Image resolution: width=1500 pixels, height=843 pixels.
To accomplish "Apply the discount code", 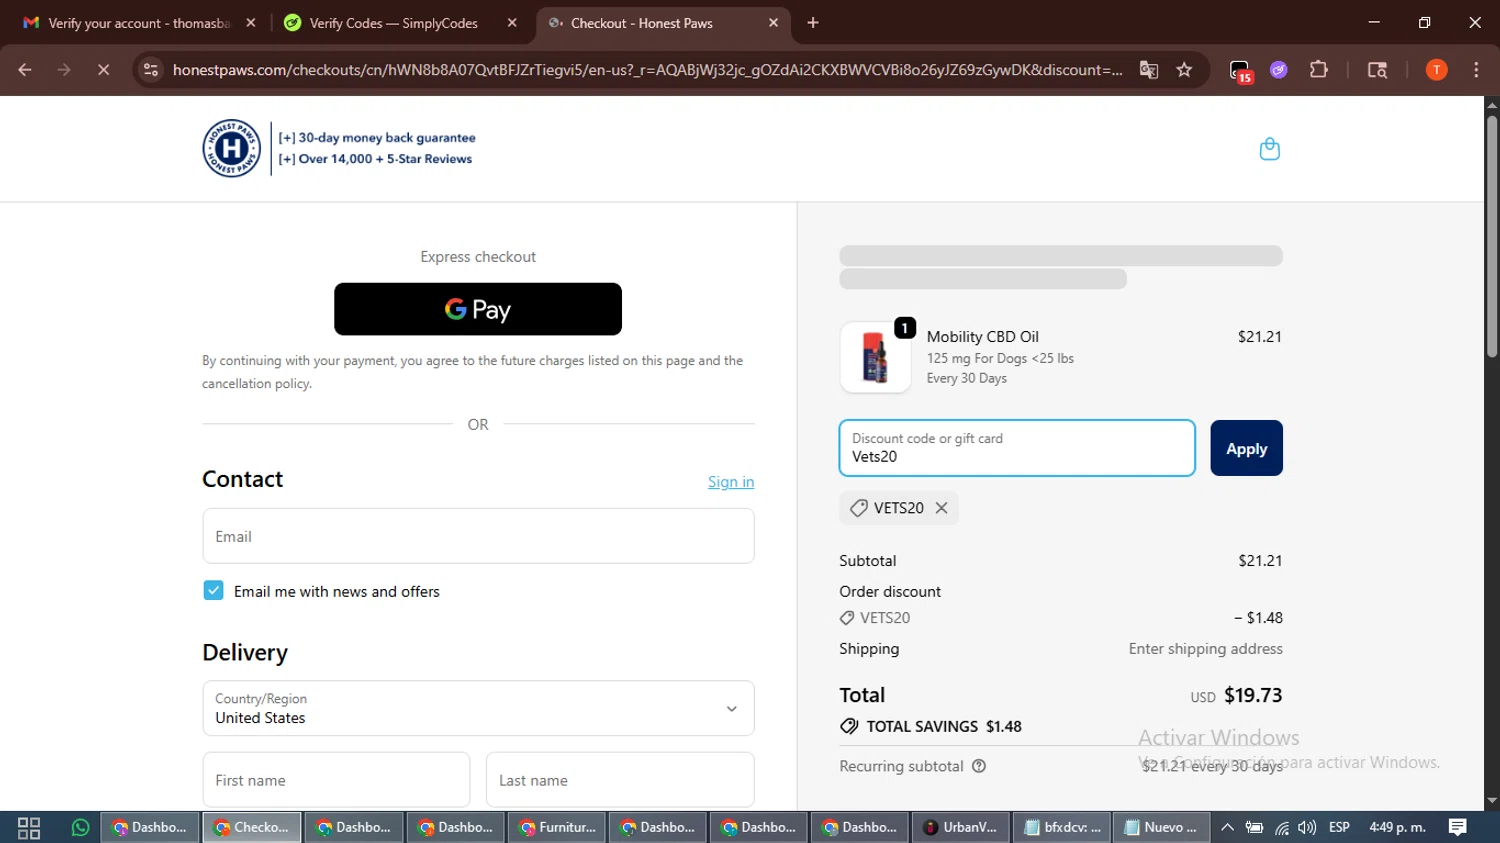I will click(1246, 448).
